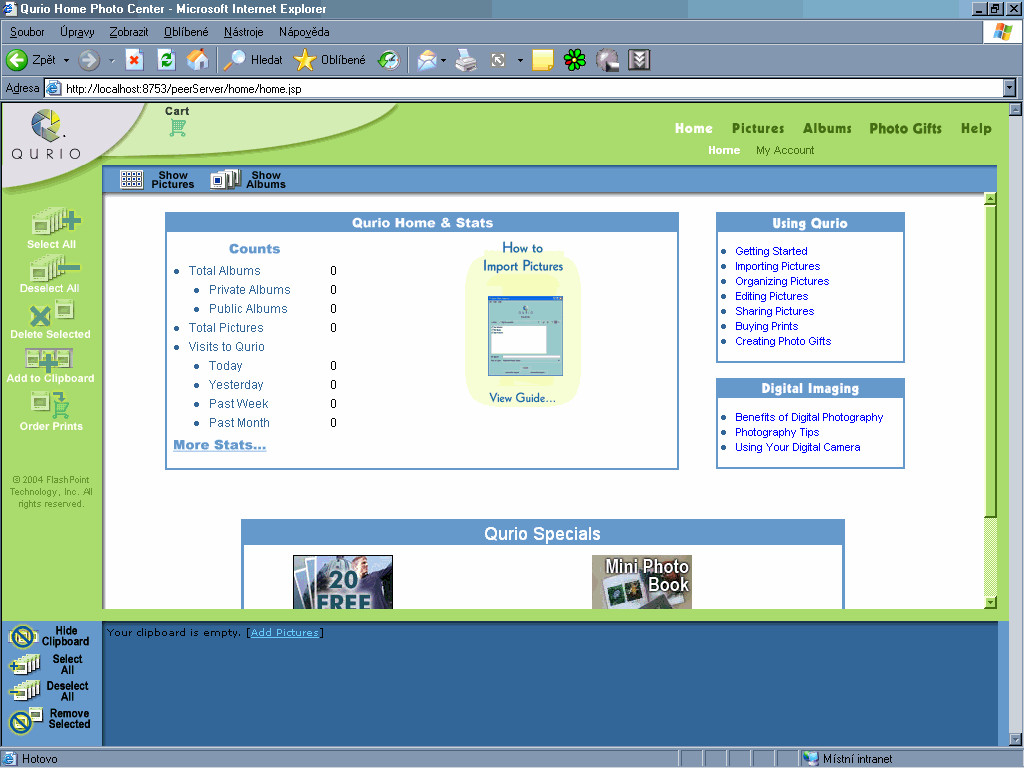Click the Qurio logo

tap(46, 135)
